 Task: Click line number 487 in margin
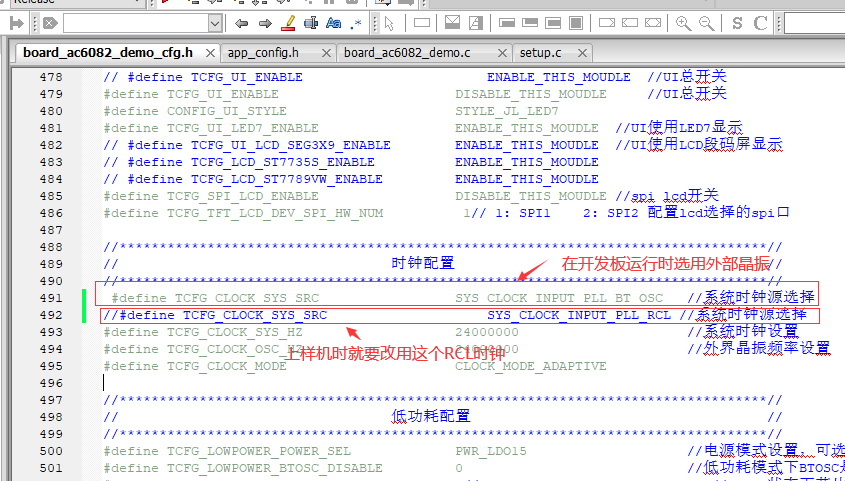(x=51, y=230)
